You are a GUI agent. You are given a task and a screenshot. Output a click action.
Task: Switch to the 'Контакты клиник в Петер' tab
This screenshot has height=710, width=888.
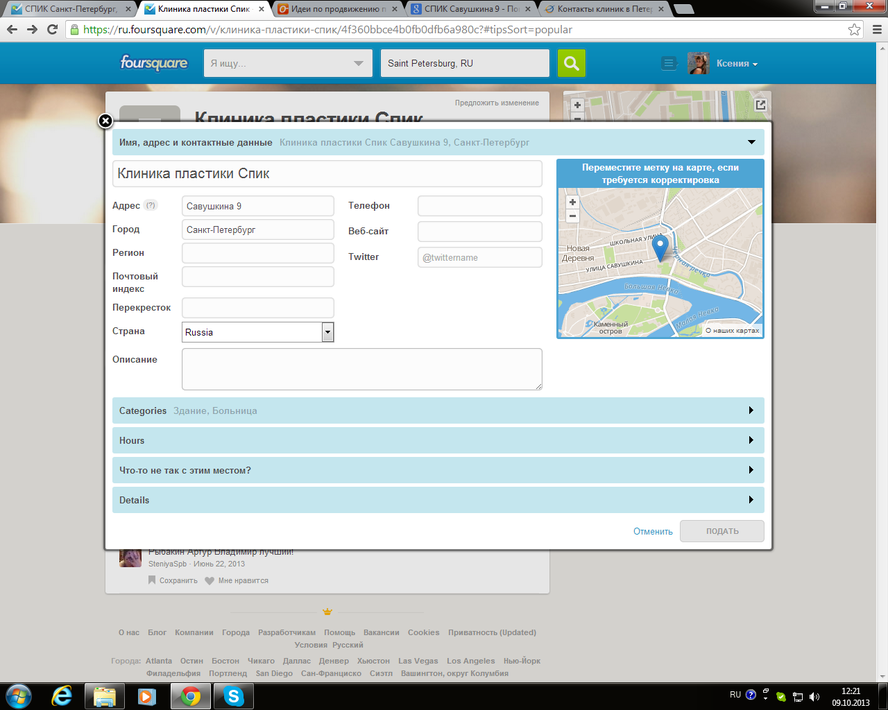coord(604,9)
